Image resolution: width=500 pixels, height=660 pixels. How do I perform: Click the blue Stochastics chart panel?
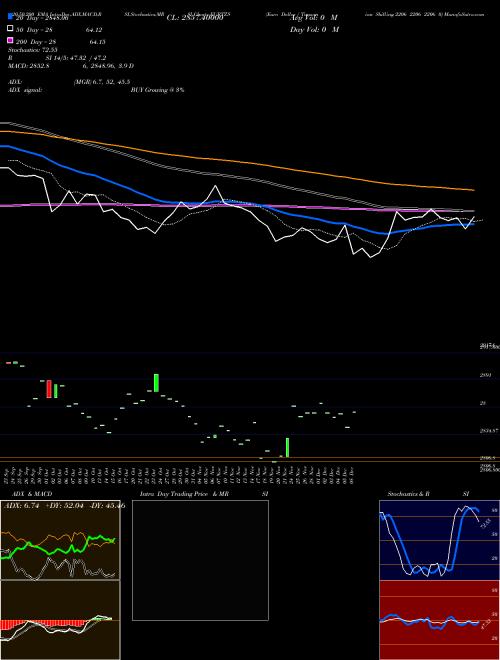tap(439, 540)
